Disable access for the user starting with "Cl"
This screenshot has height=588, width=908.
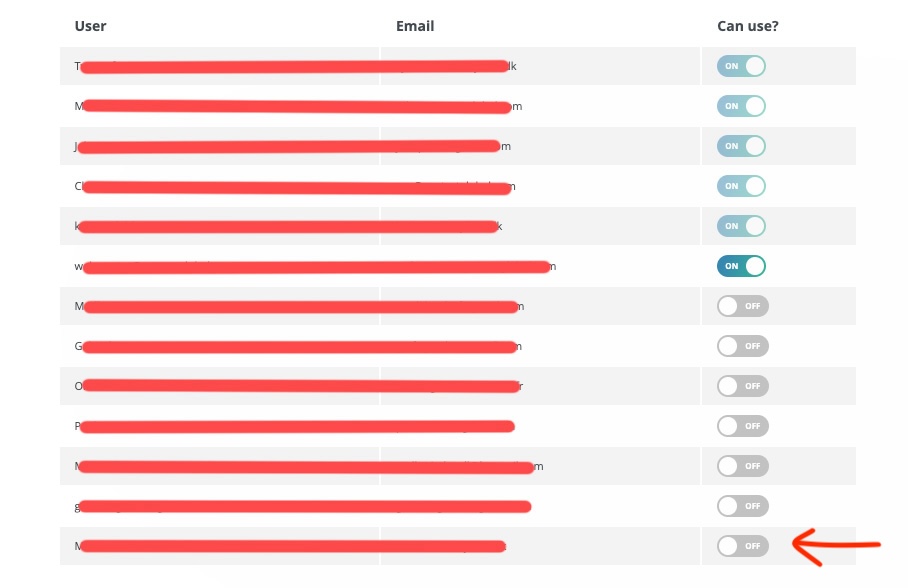(741, 186)
